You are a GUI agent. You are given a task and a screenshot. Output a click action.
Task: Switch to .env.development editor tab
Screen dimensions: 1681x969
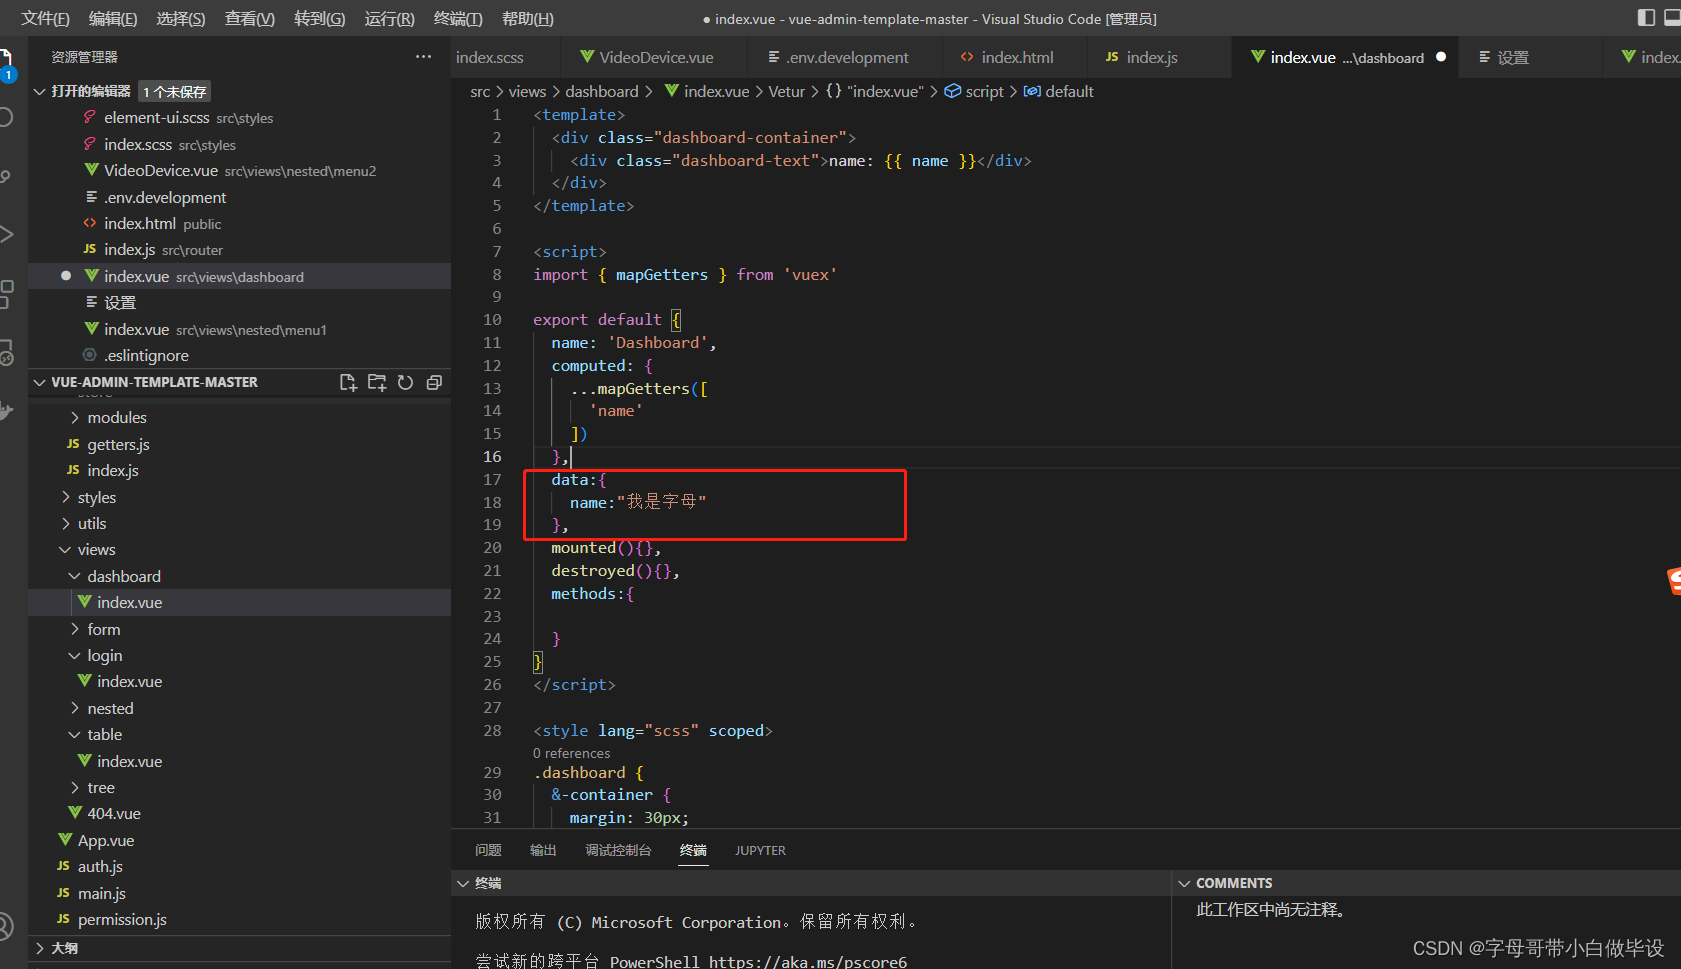pos(847,57)
